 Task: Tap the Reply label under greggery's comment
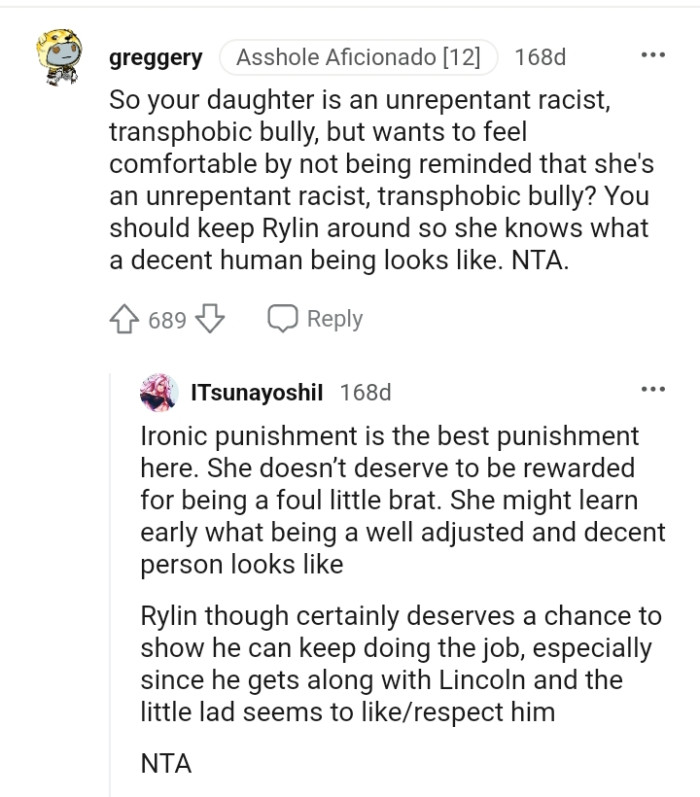pyautogui.click(x=334, y=319)
